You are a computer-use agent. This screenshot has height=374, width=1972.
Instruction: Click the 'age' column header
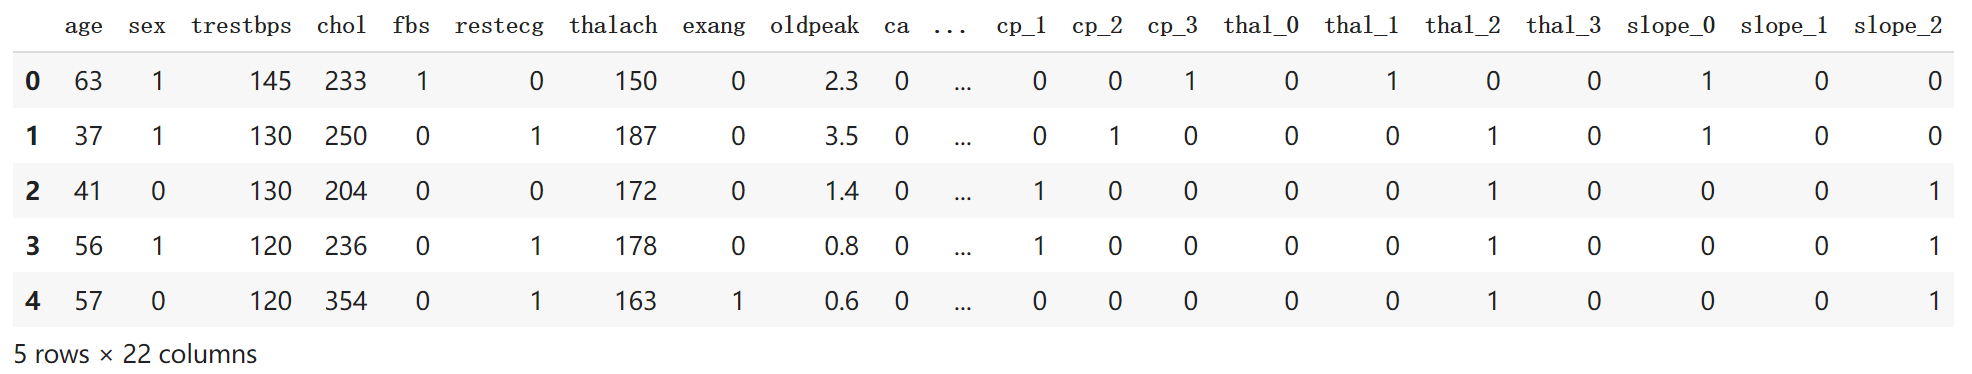(83, 26)
